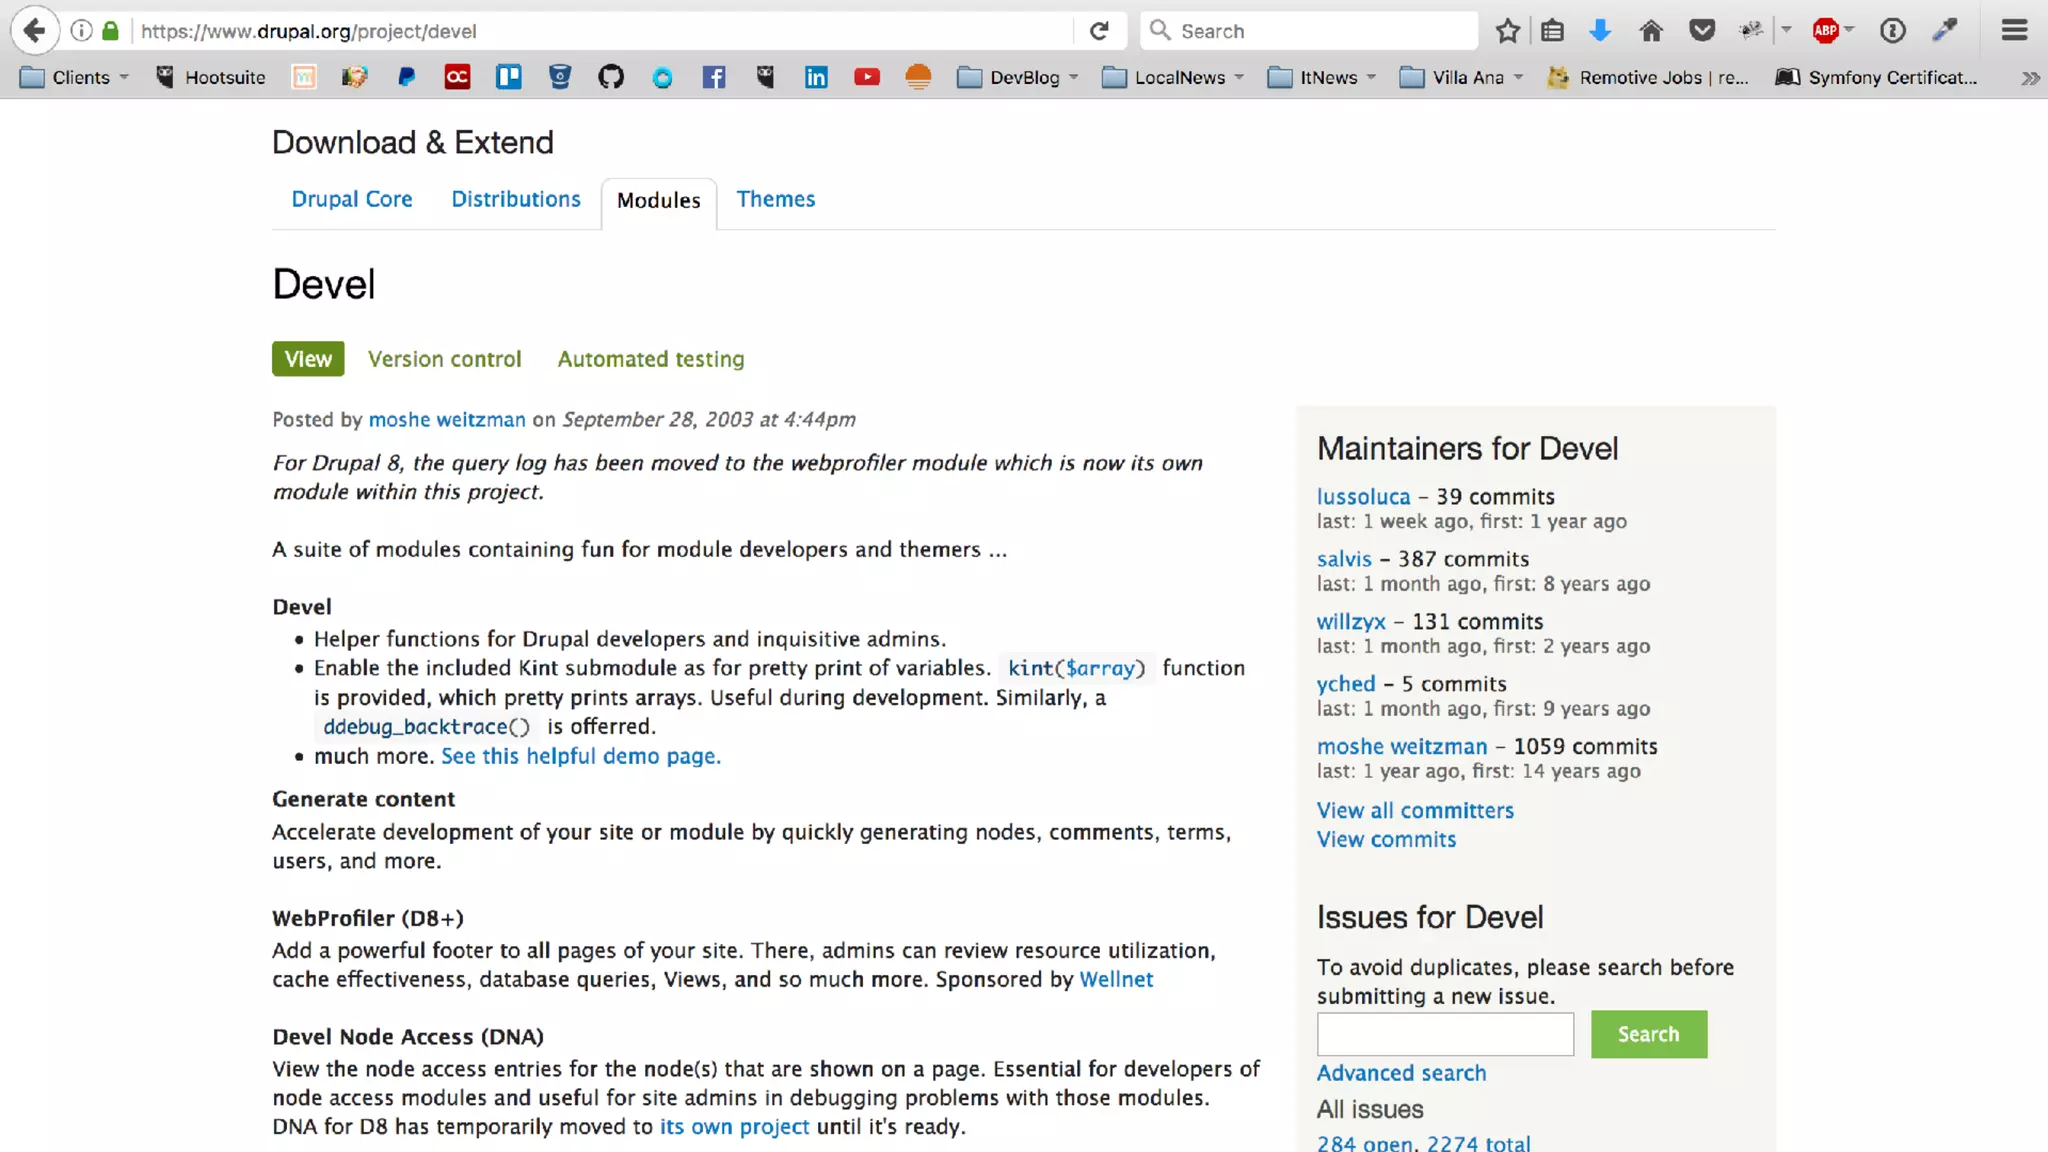2048x1152 pixels.
Task: Open the Version control tab
Action: 444,359
